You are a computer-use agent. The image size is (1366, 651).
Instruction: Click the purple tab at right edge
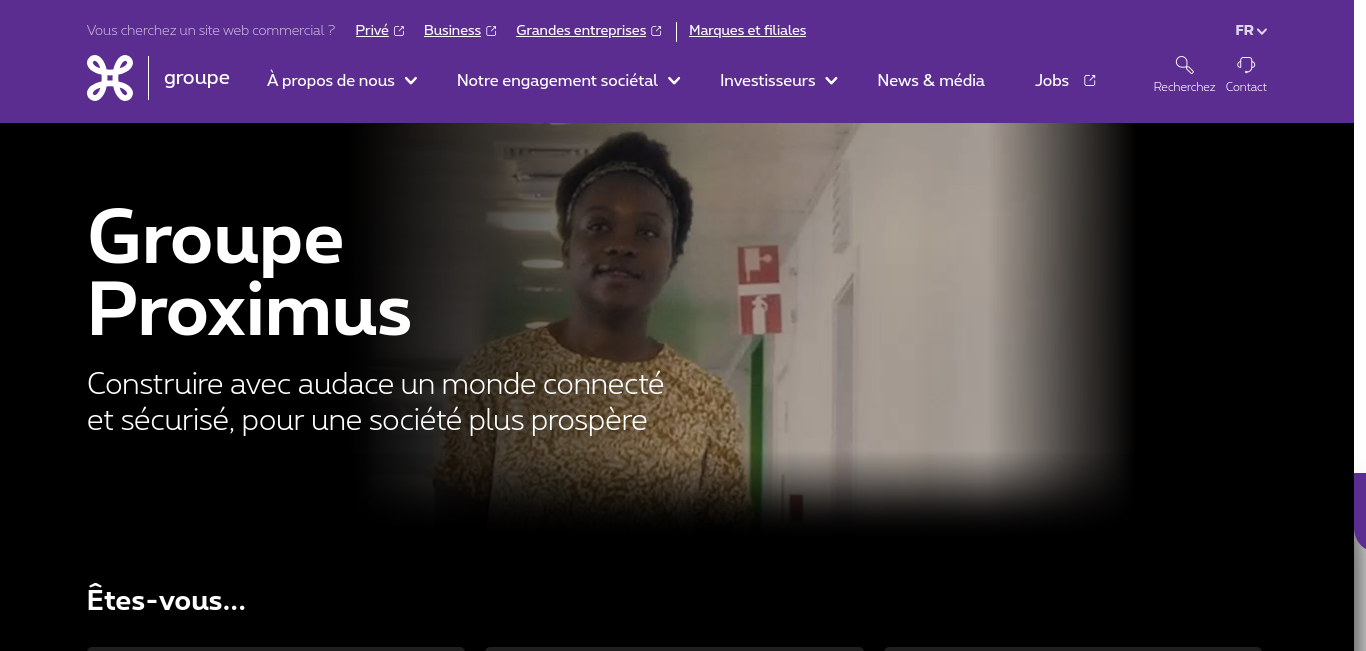click(1360, 512)
